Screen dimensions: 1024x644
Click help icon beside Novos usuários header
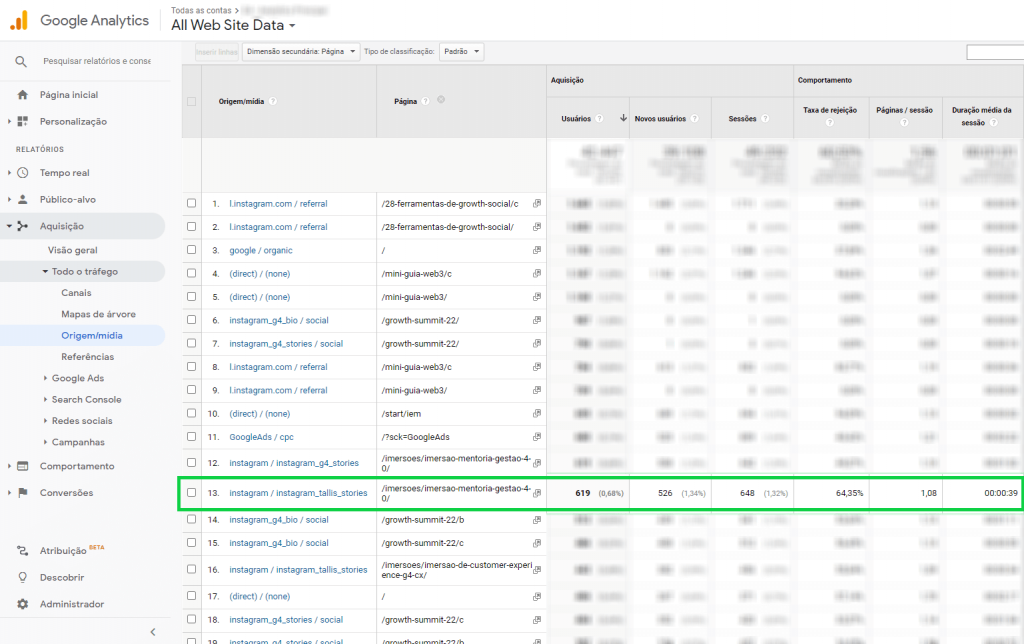[695, 119]
